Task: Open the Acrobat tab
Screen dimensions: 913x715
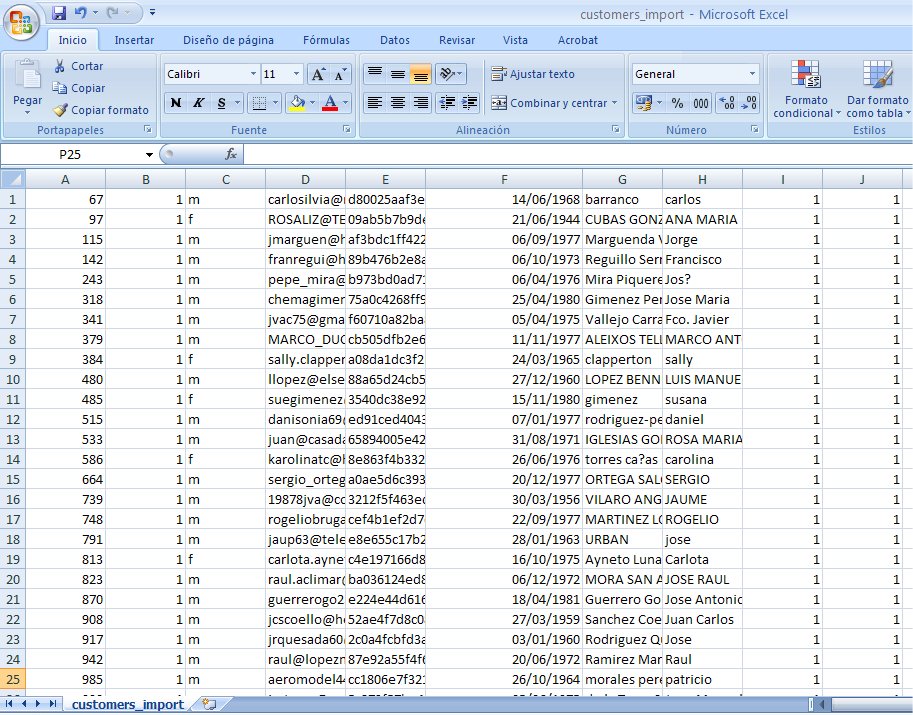Action: point(578,40)
